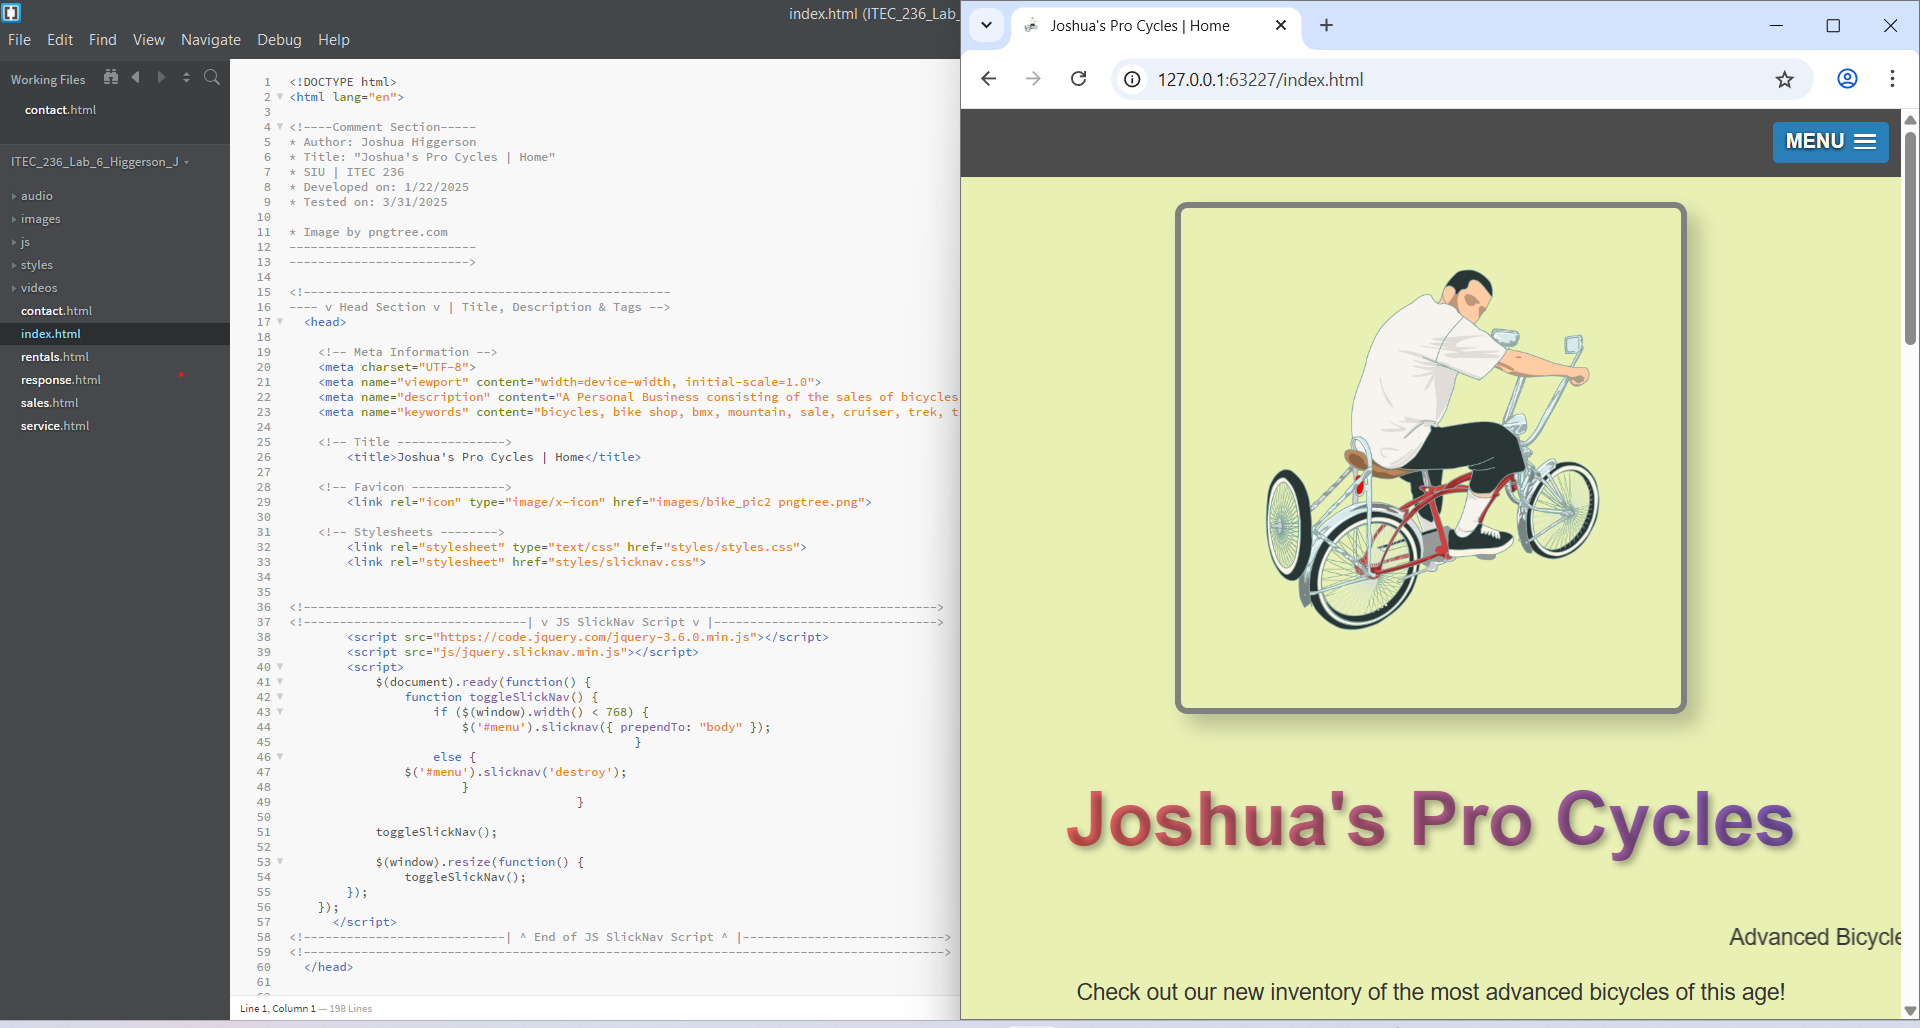Click the magnifier search icon in the sidebar

click(211, 77)
